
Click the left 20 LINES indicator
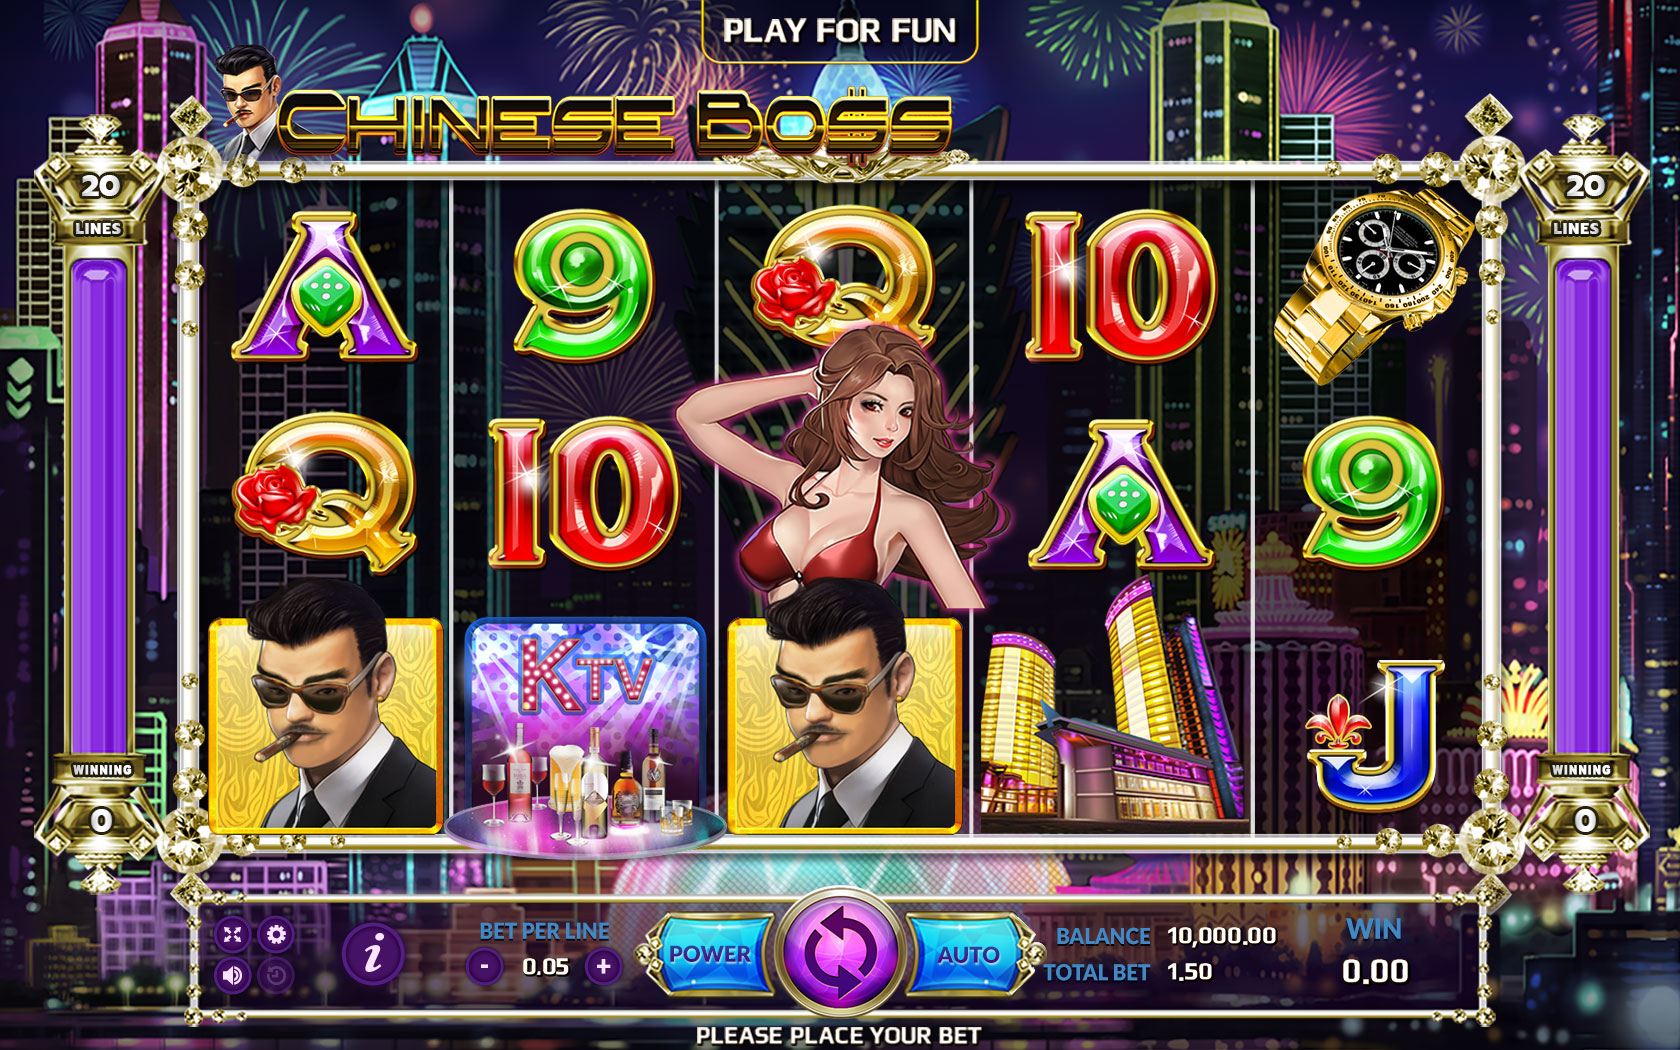99,200
